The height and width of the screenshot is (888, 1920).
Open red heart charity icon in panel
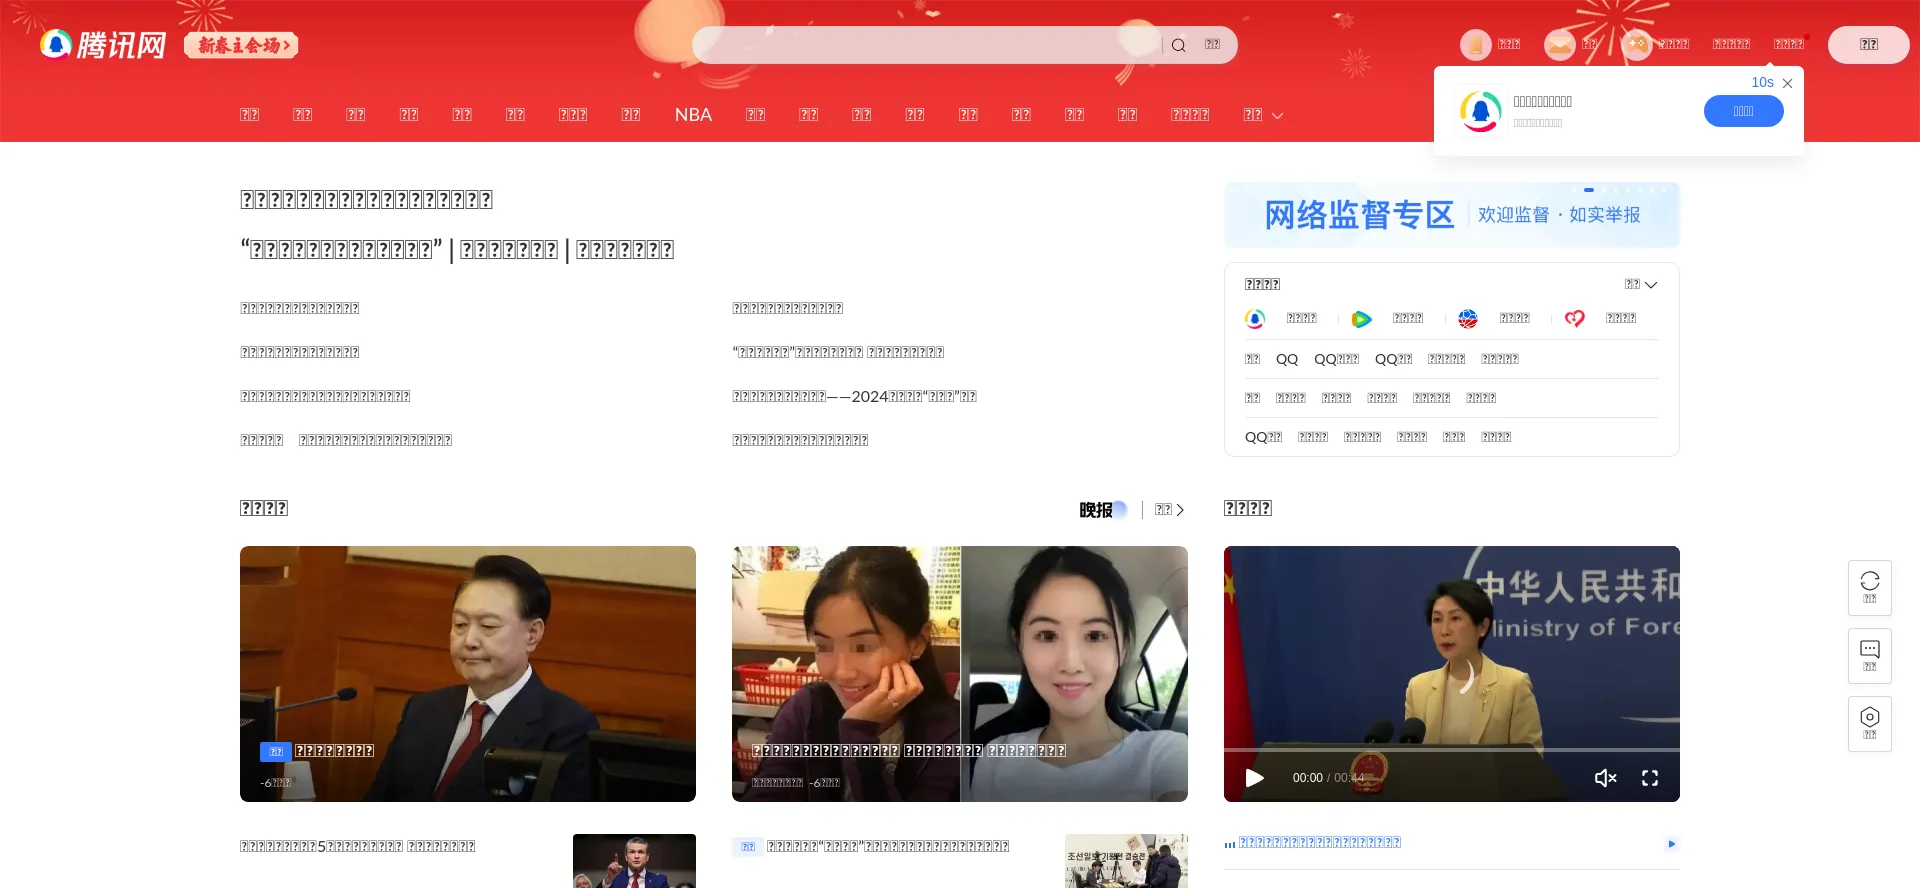point(1574,319)
